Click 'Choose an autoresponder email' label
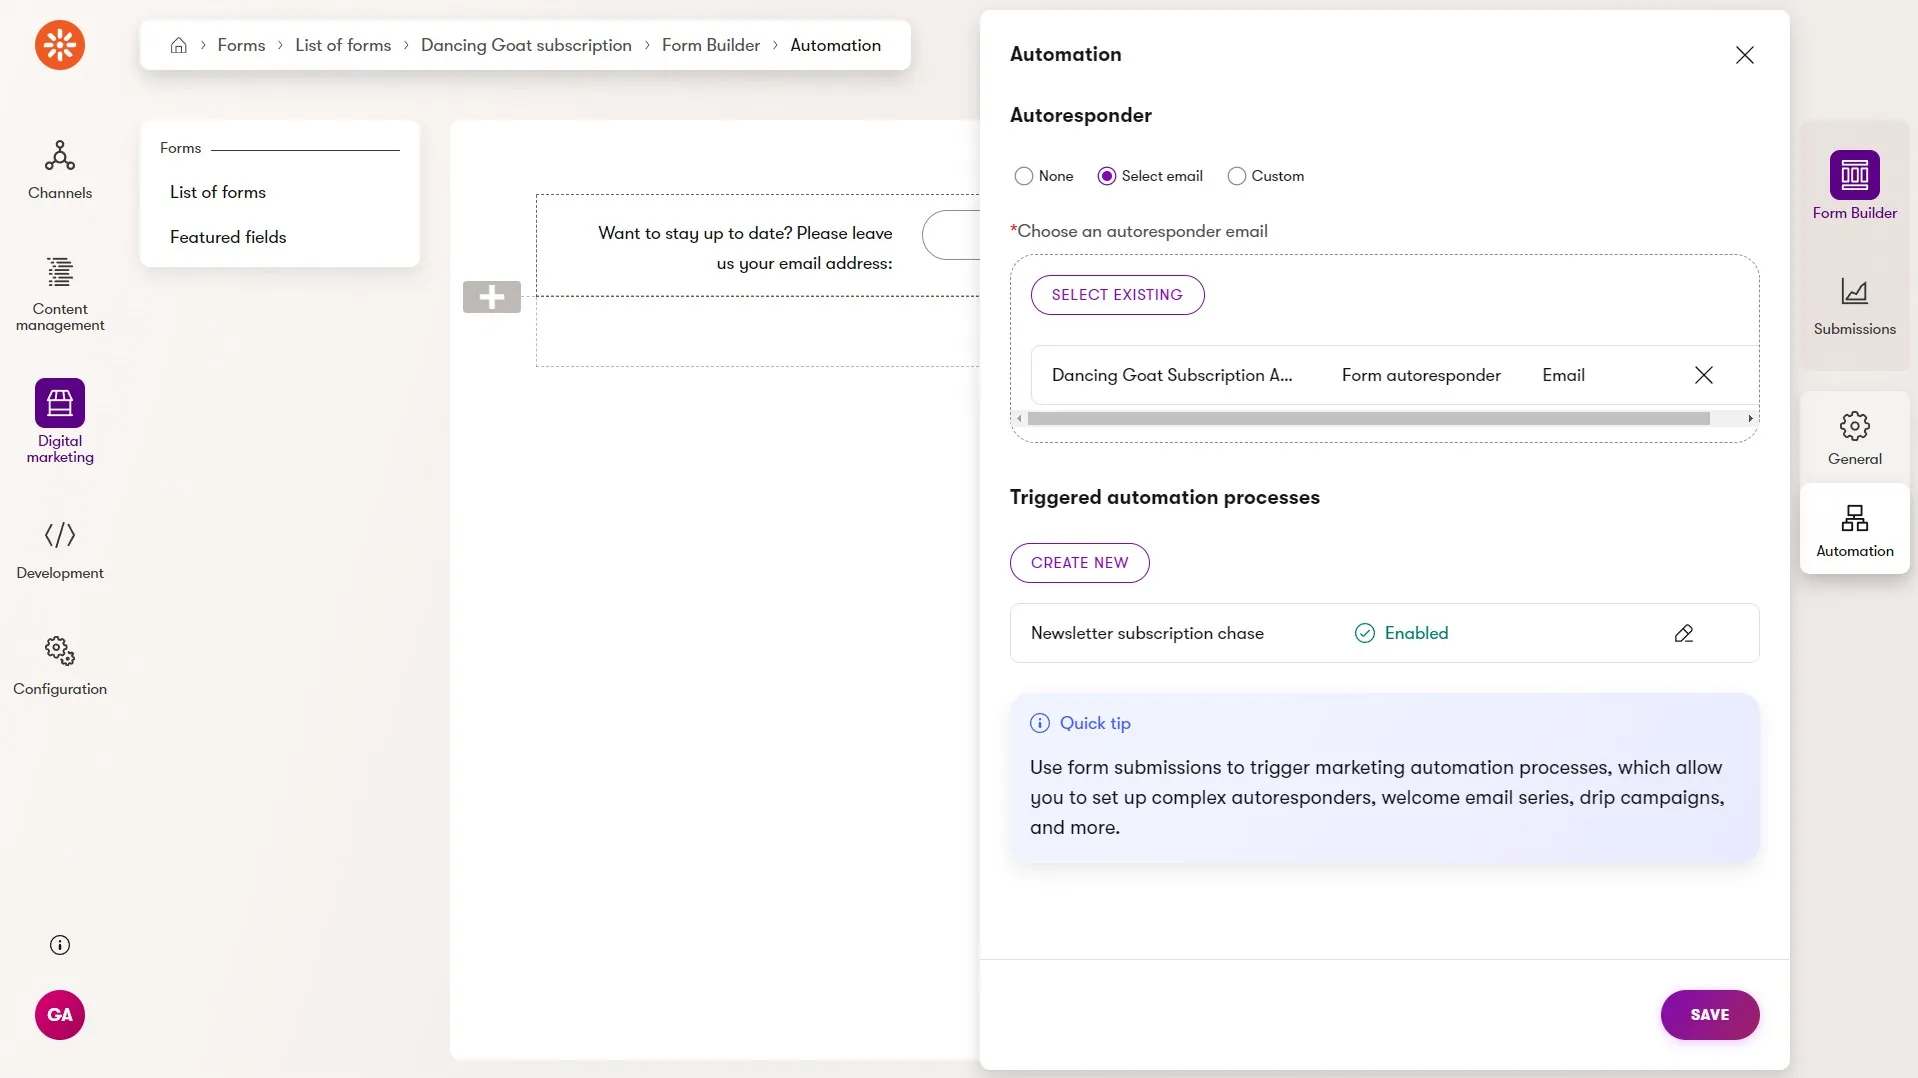Viewport: 1918px width, 1078px height. coord(1142,231)
